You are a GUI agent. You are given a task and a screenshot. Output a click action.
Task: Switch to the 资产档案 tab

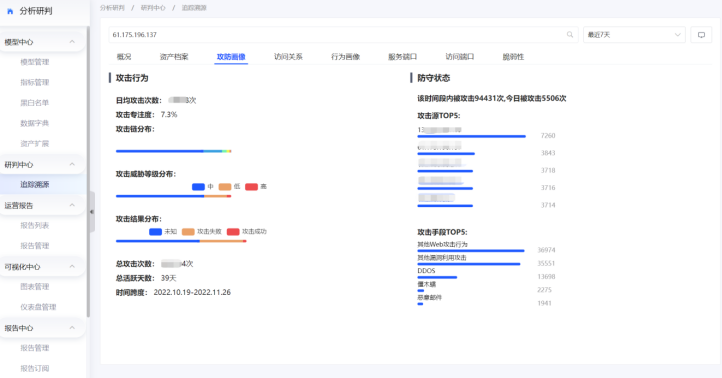pos(174,57)
